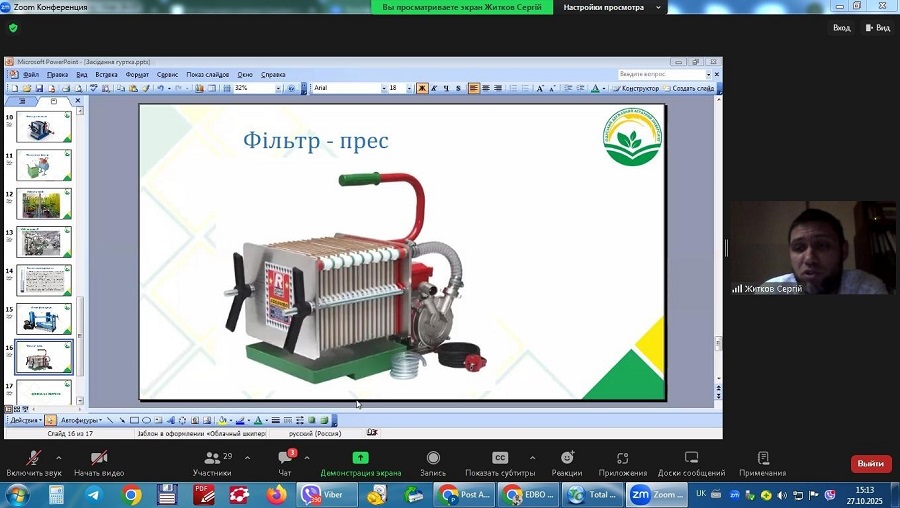900x508 pixels.
Task: Select slide 12 thumbnail in the panel
Action: pyautogui.click(x=44, y=204)
